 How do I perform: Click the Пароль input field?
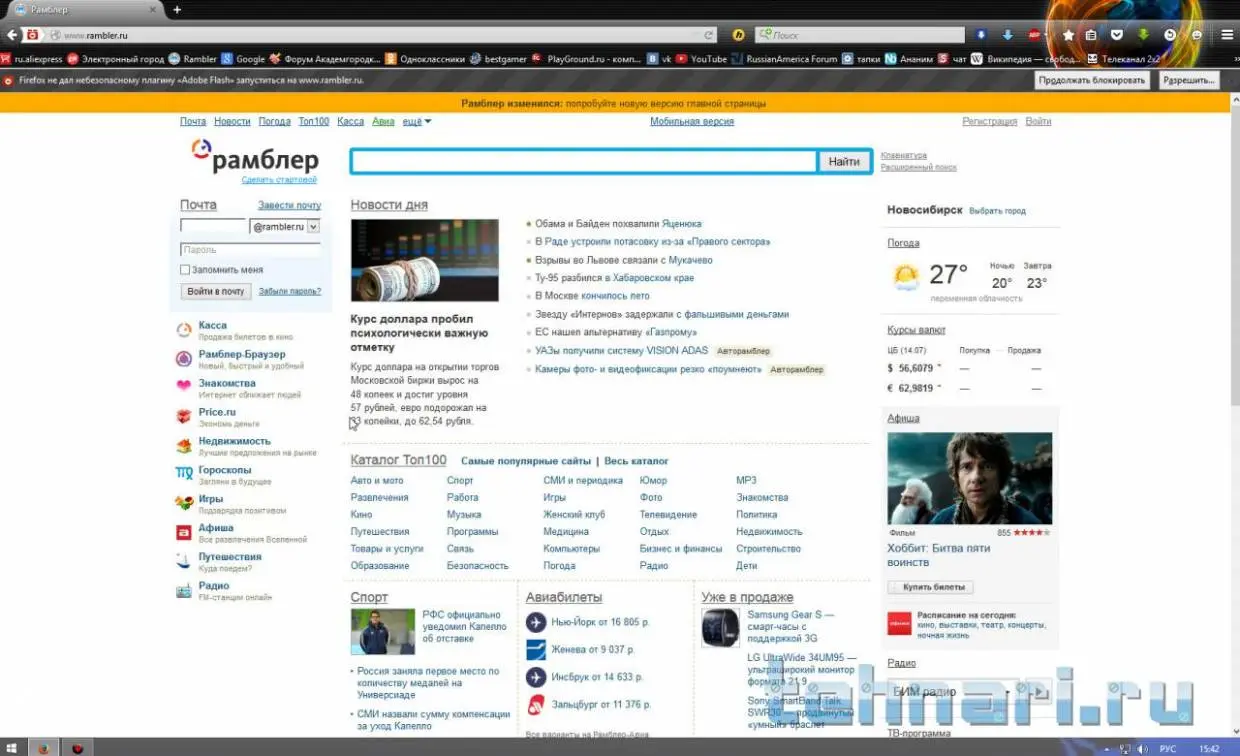click(x=250, y=250)
